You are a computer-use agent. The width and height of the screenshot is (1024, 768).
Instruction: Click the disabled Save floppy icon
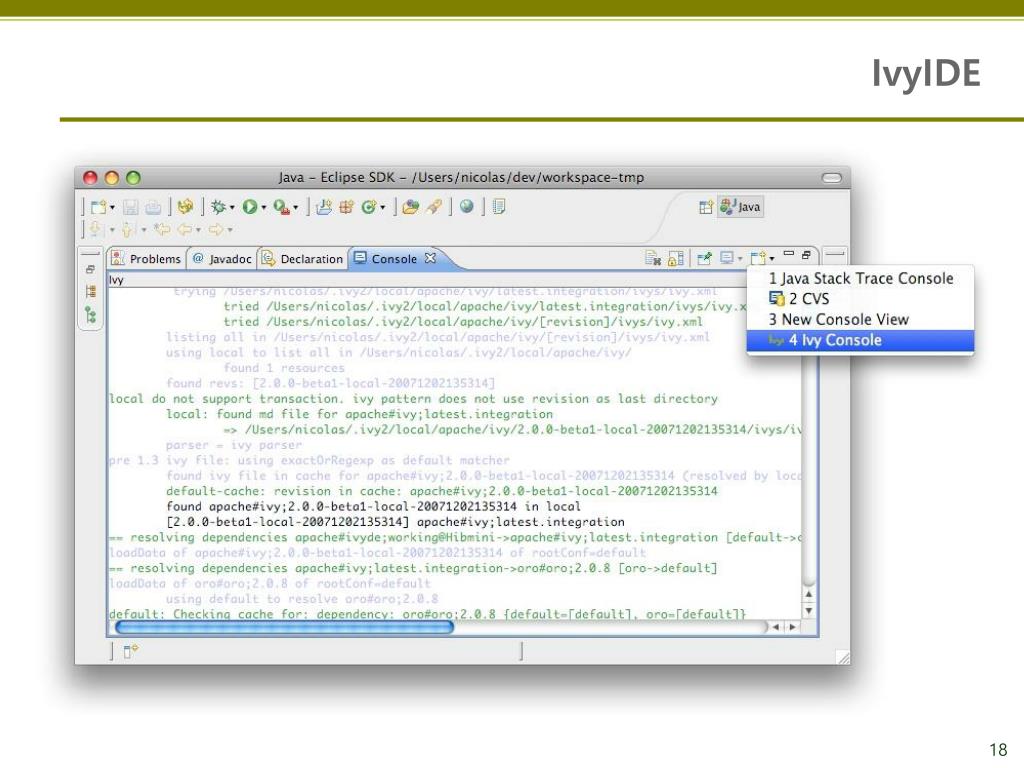point(131,207)
